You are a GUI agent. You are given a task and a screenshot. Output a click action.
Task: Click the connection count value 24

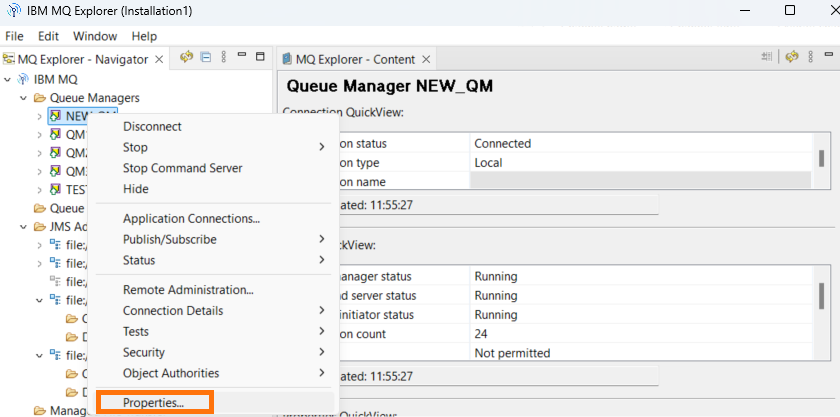[x=641, y=334]
